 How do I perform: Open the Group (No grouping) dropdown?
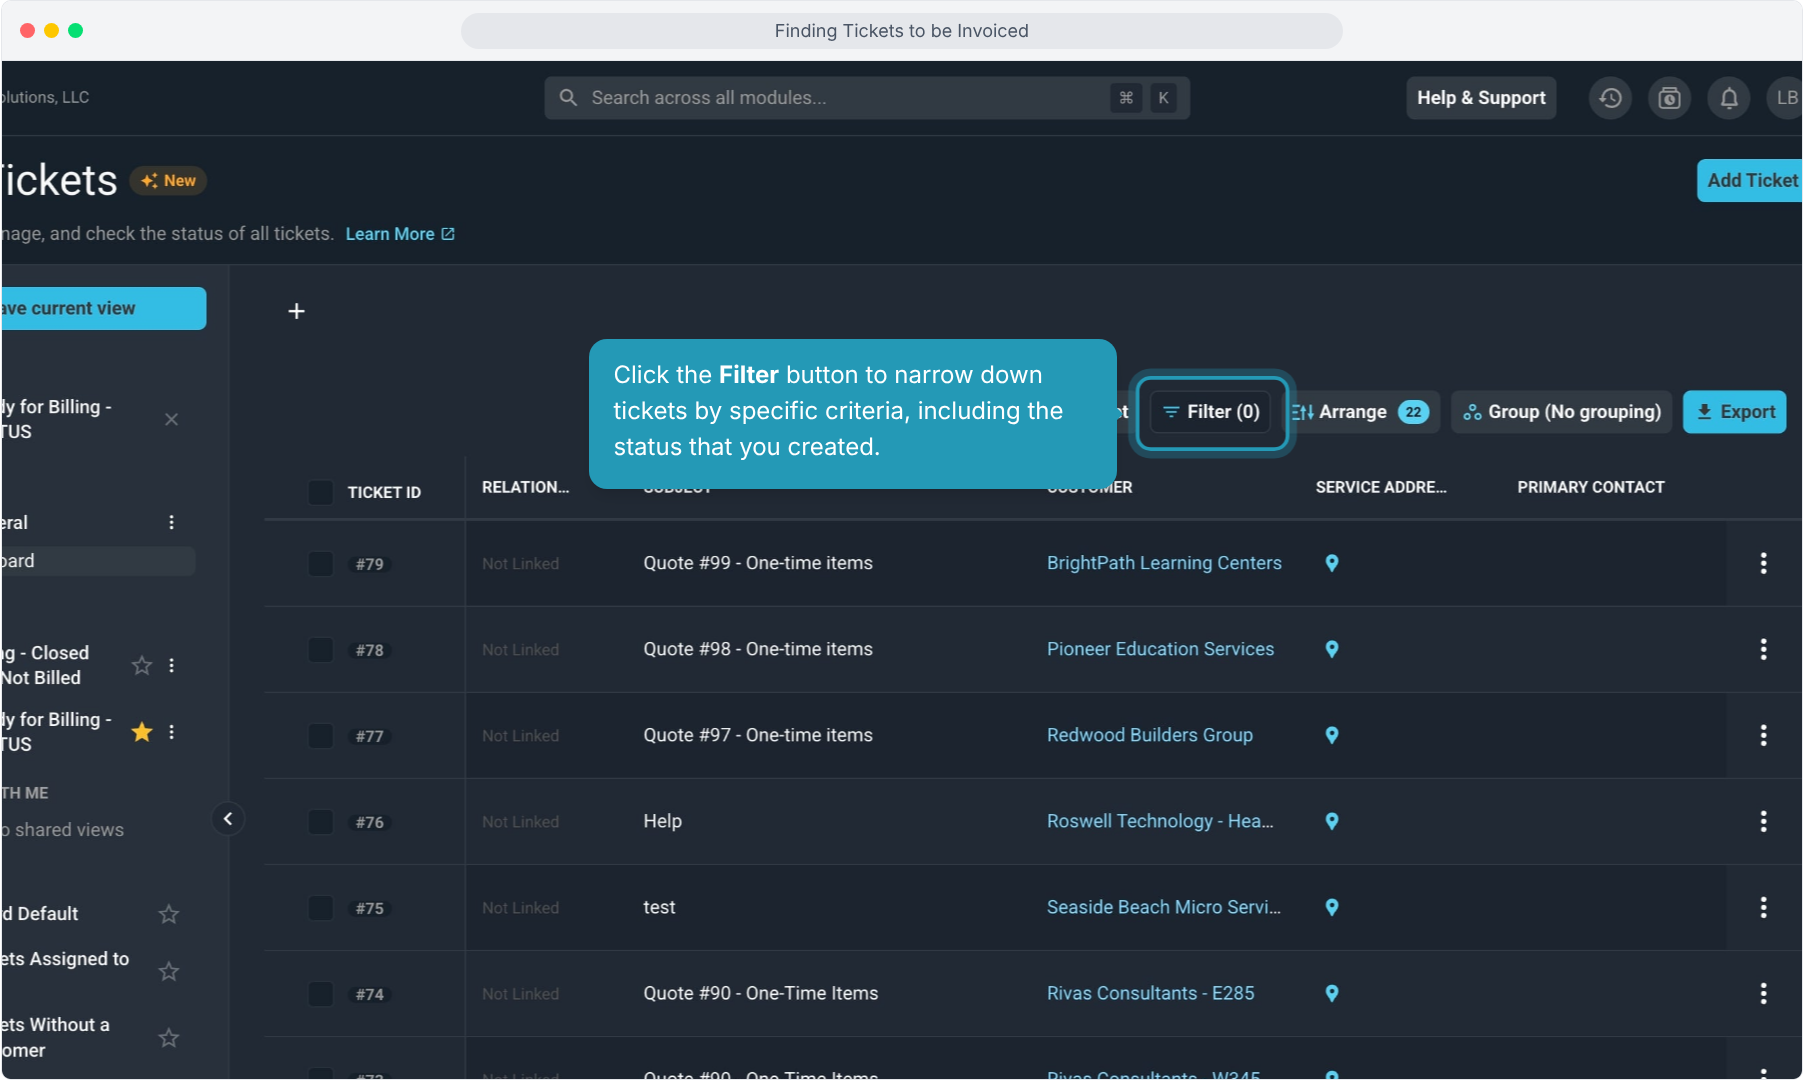pos(1561,412)
